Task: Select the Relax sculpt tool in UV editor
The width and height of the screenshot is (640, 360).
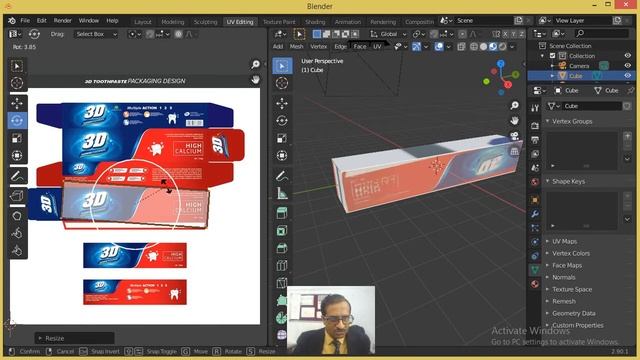Action: 17,233
